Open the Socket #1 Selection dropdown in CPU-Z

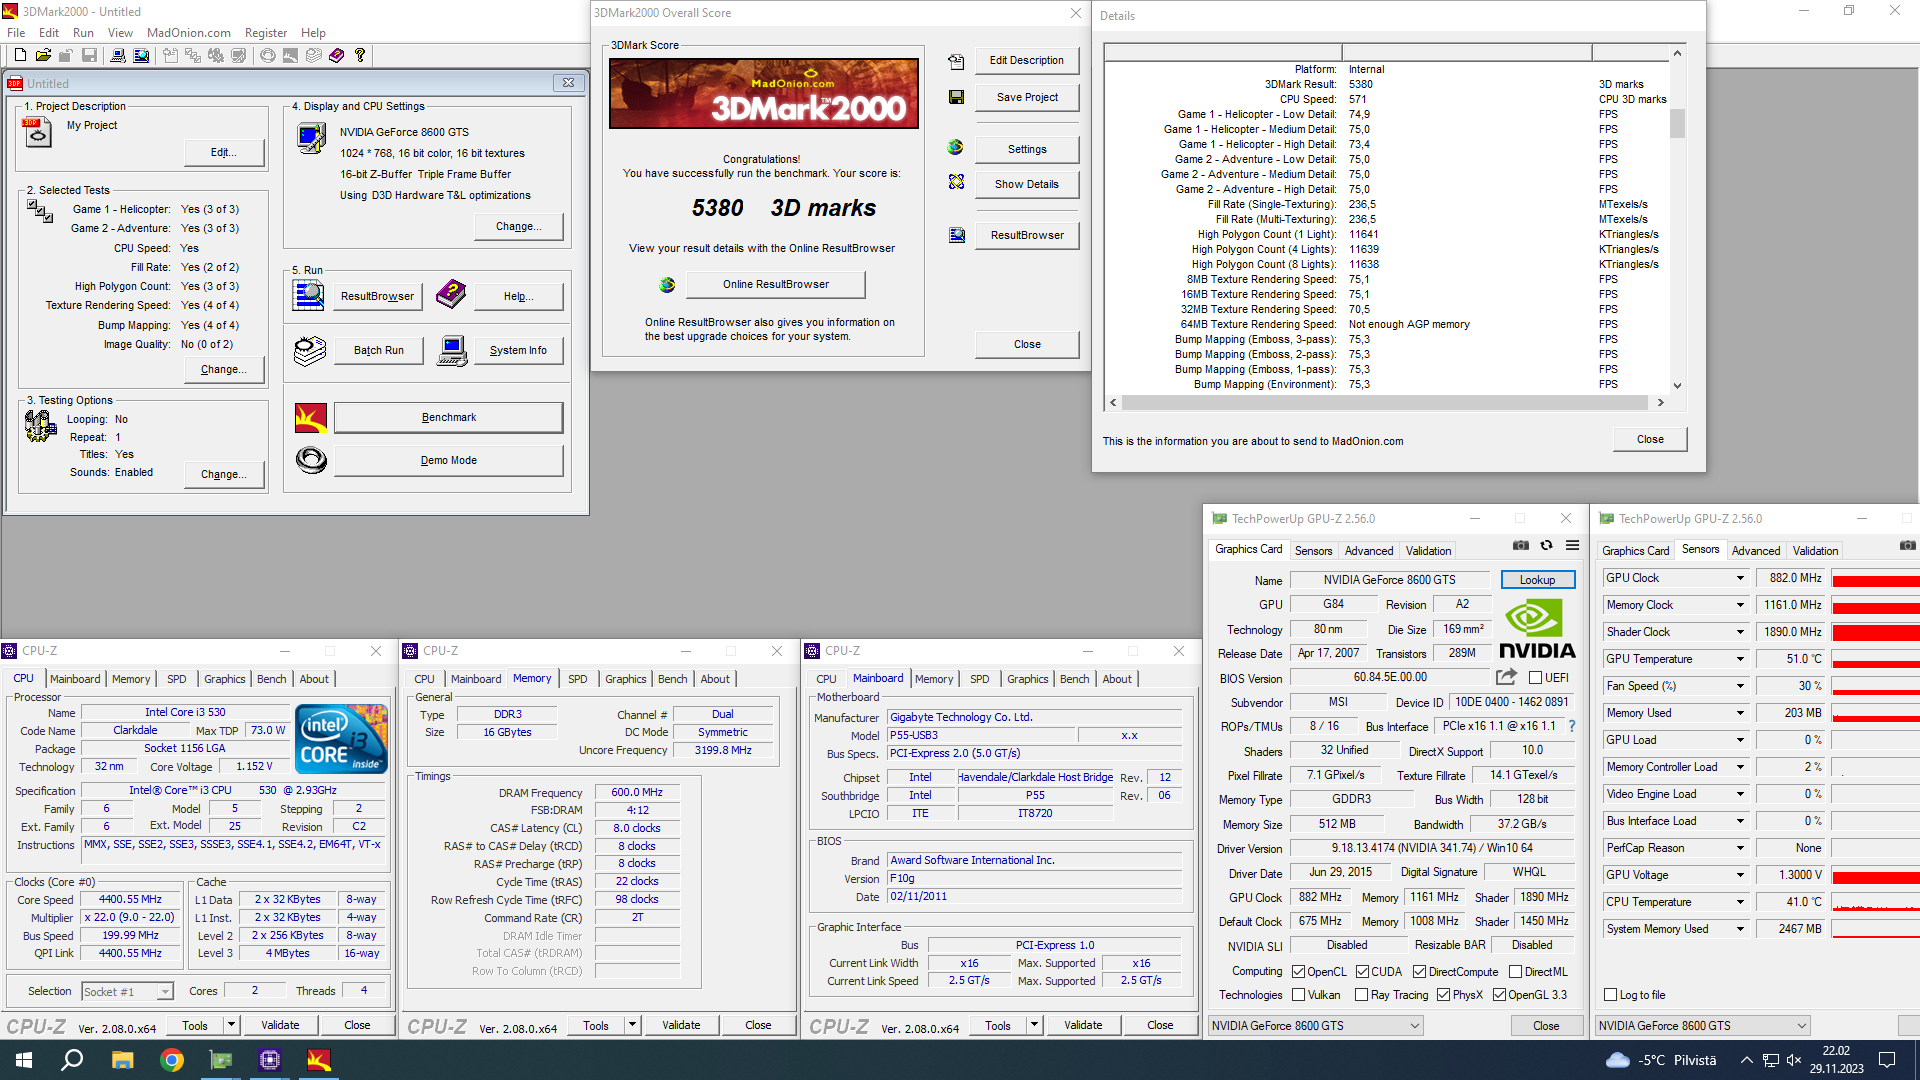pos(127,992)
